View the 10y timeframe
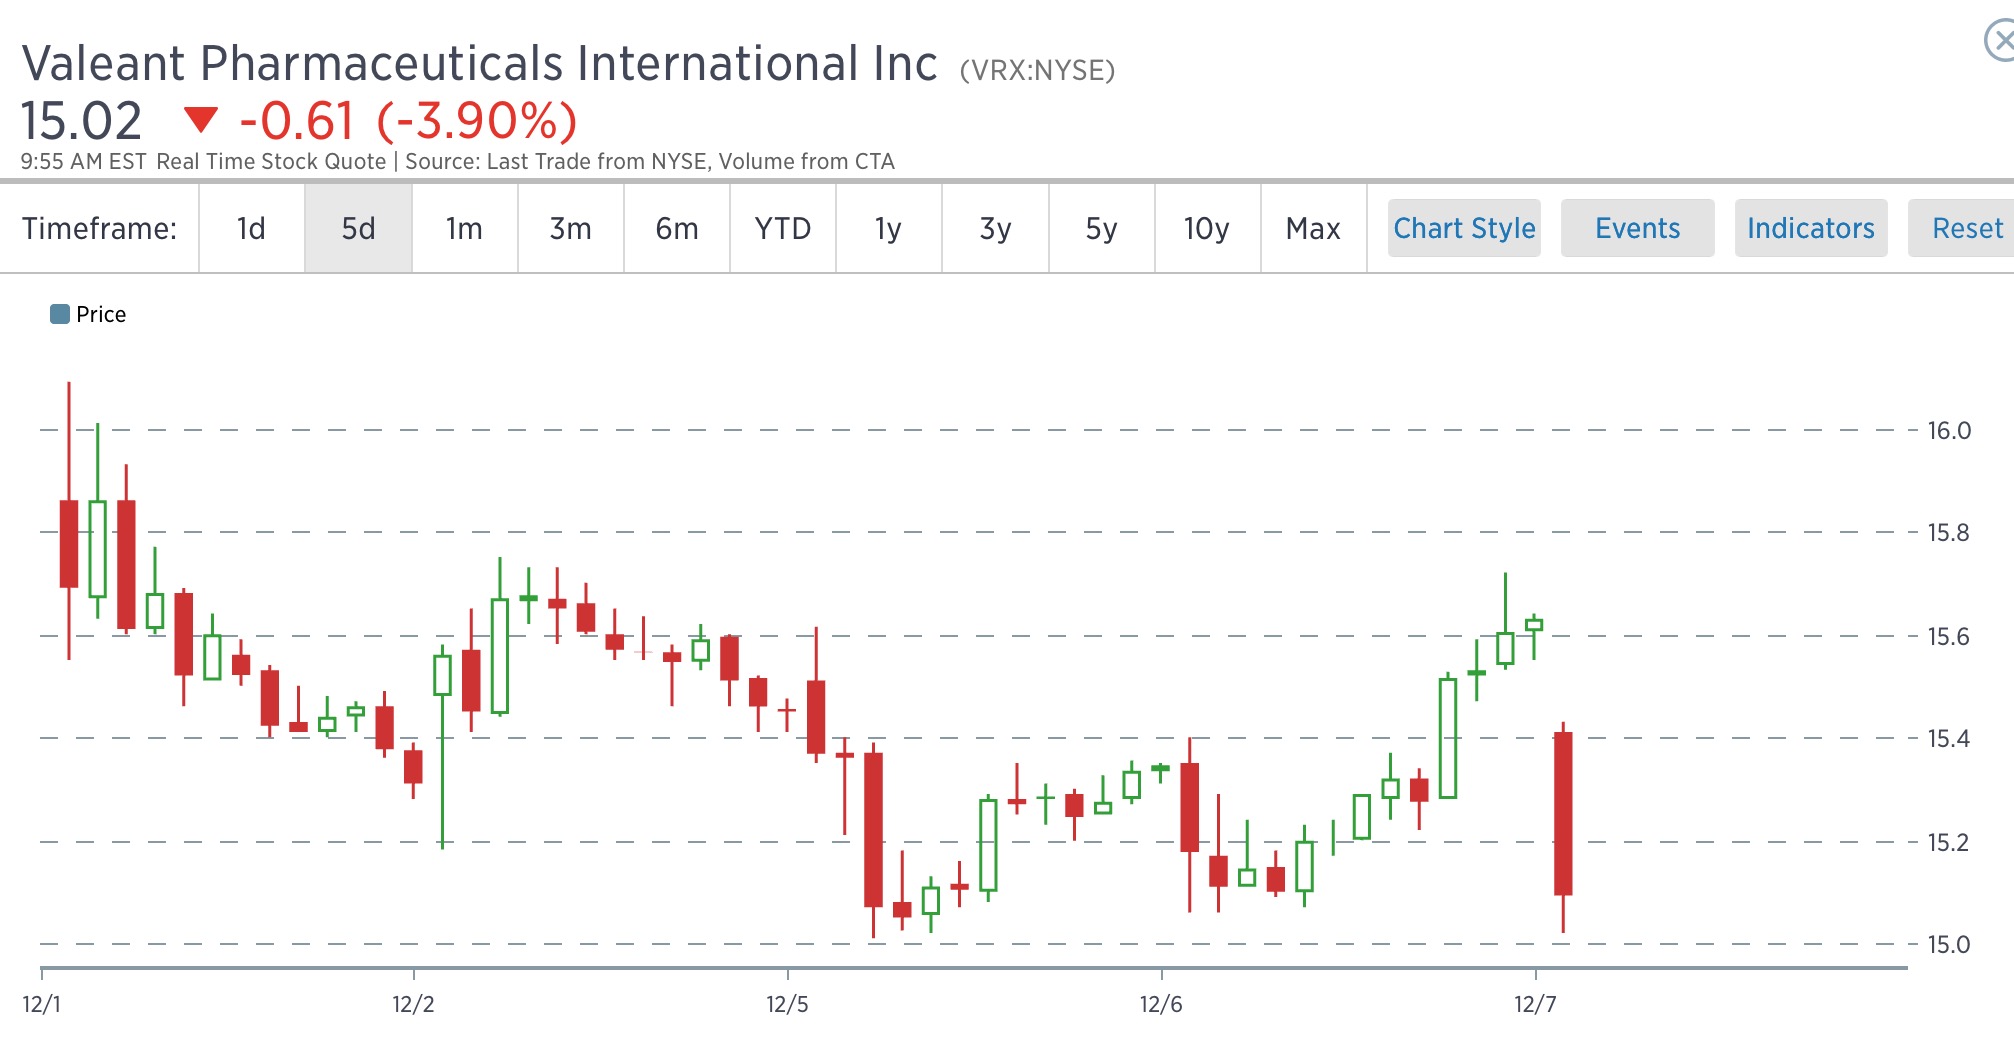The image size is (2014, 1049). (1208, 229)
